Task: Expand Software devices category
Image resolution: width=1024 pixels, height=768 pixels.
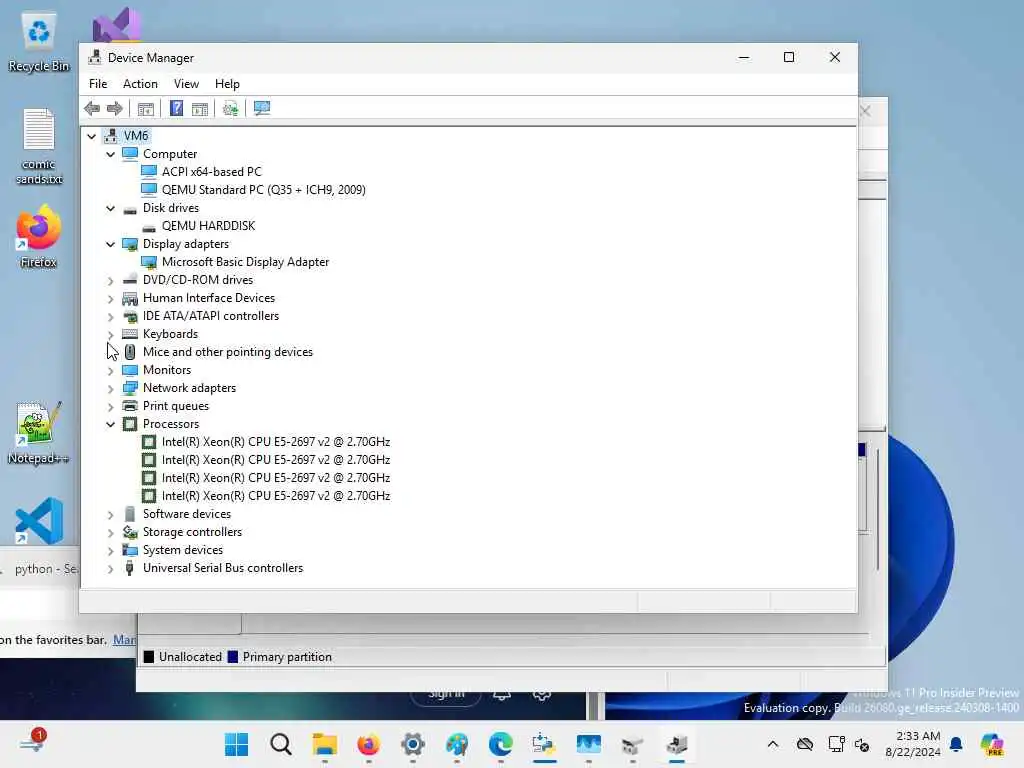Action: coord(110,515)
